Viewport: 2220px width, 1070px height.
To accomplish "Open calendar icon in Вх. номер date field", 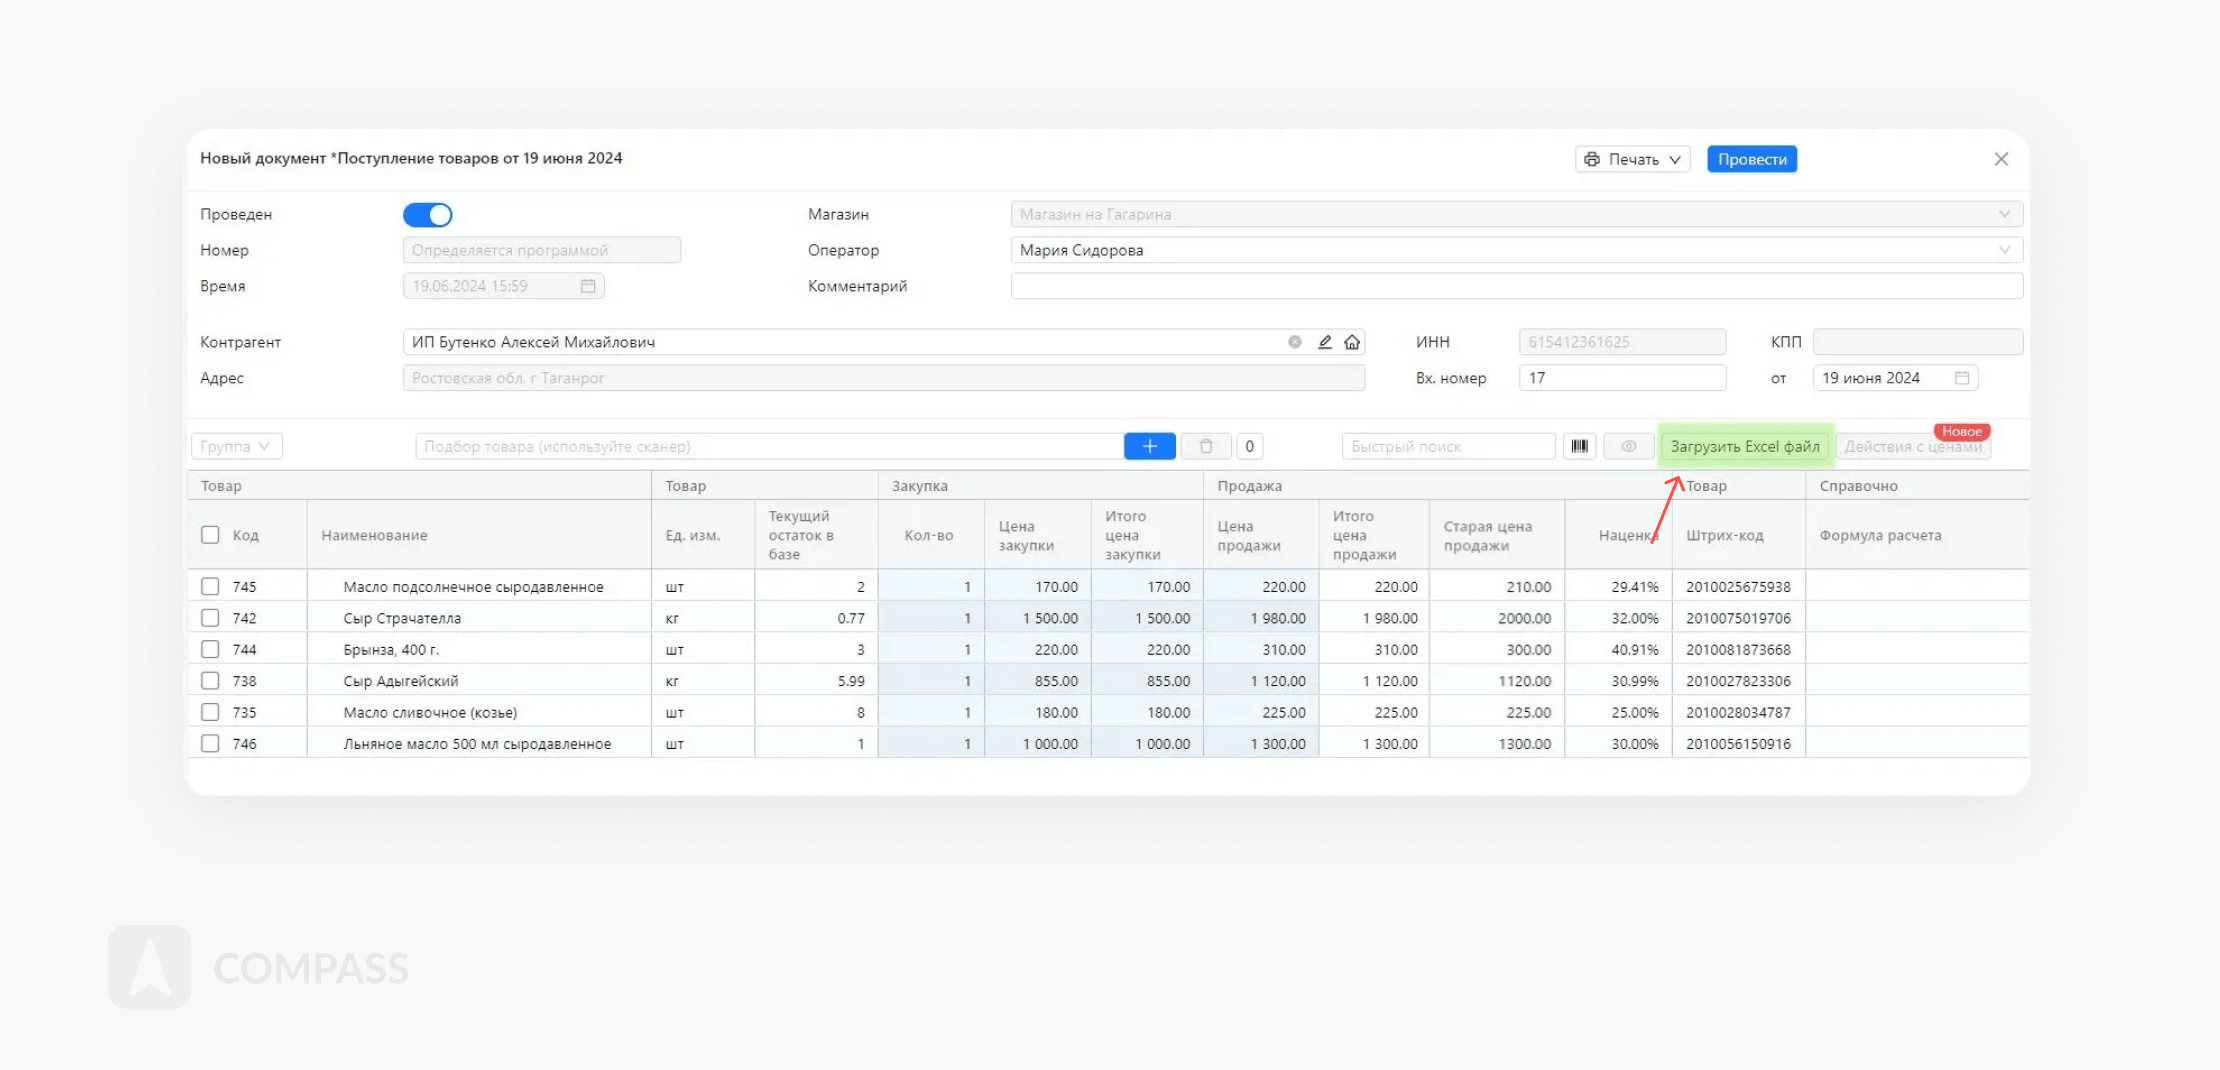I will pyautogui.click(x=1962, y=378).
